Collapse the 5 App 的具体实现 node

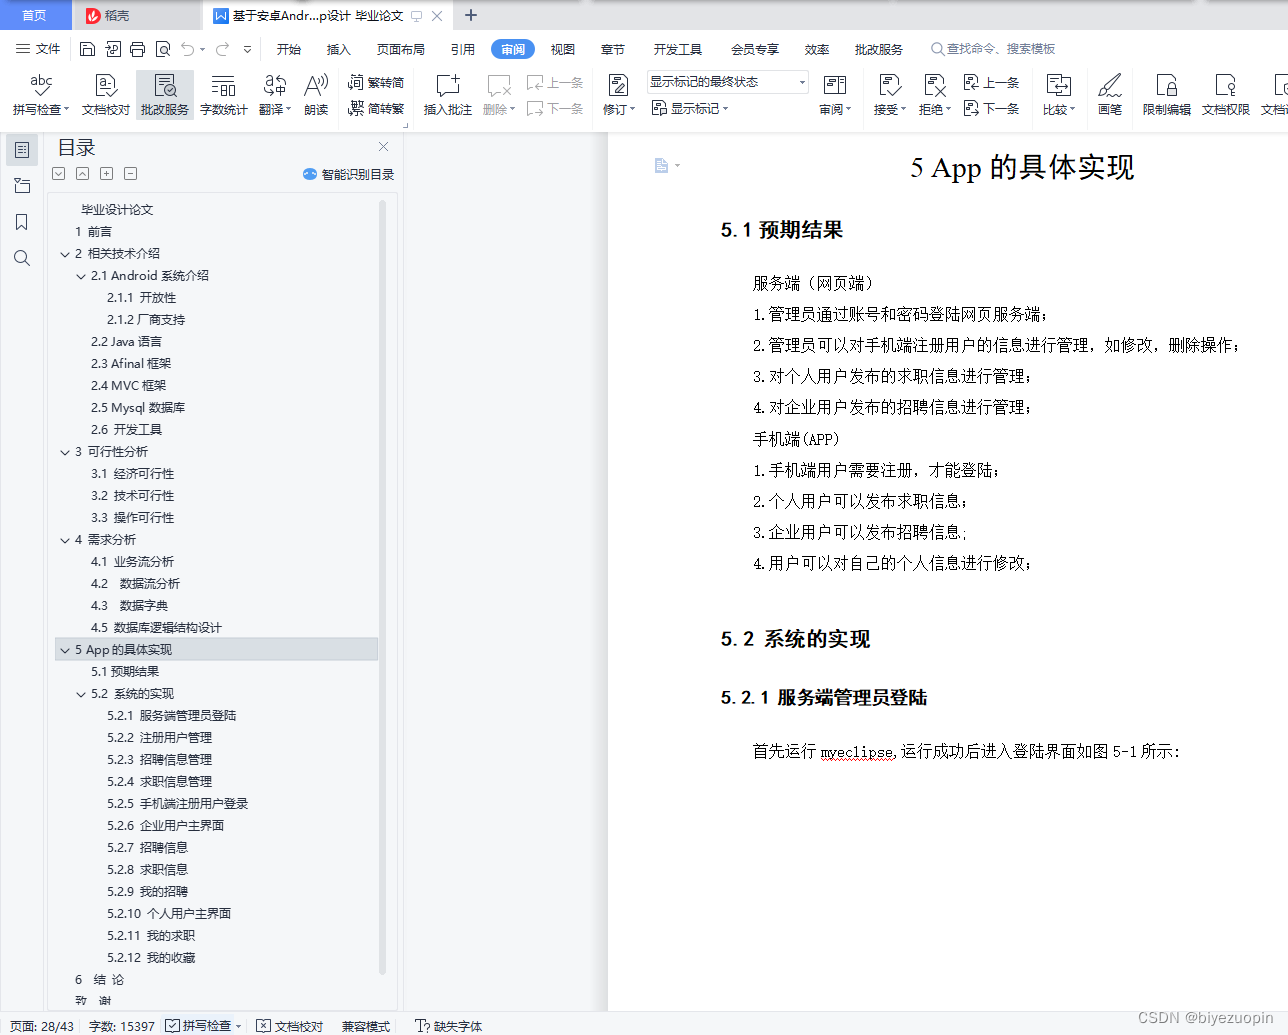[65, 650]
